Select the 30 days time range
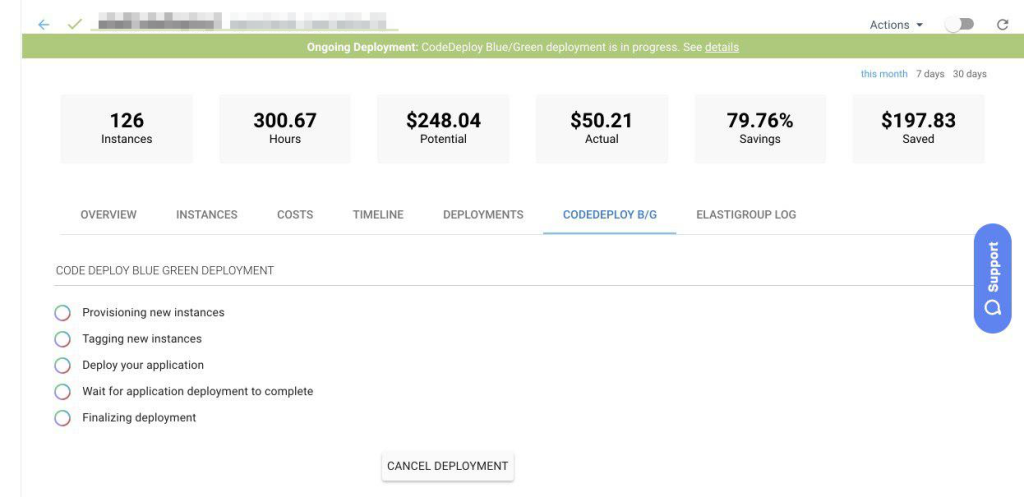1024x497 pixels. tap(969, 74)
